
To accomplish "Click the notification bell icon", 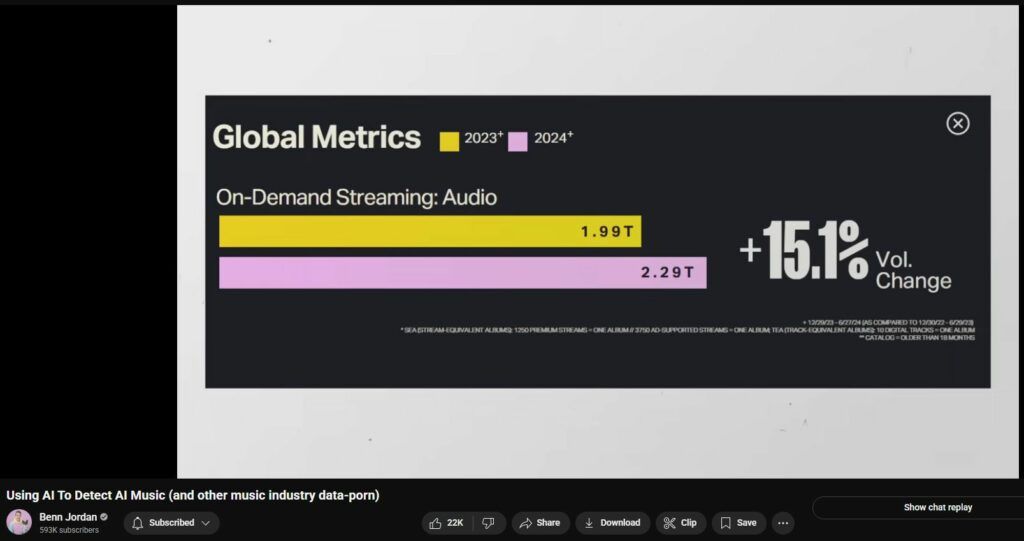I will pyautogui.click(x=138, y=523).
